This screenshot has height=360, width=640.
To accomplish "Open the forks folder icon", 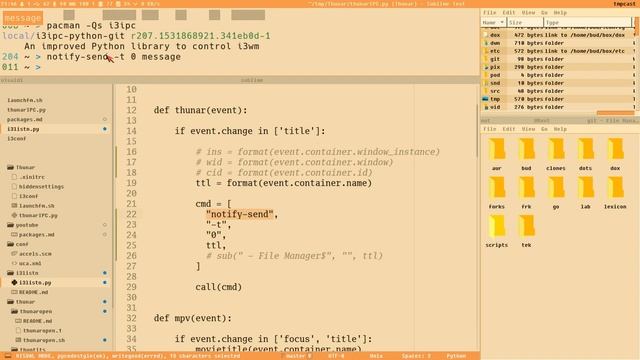I will click(x=497, y=187).
